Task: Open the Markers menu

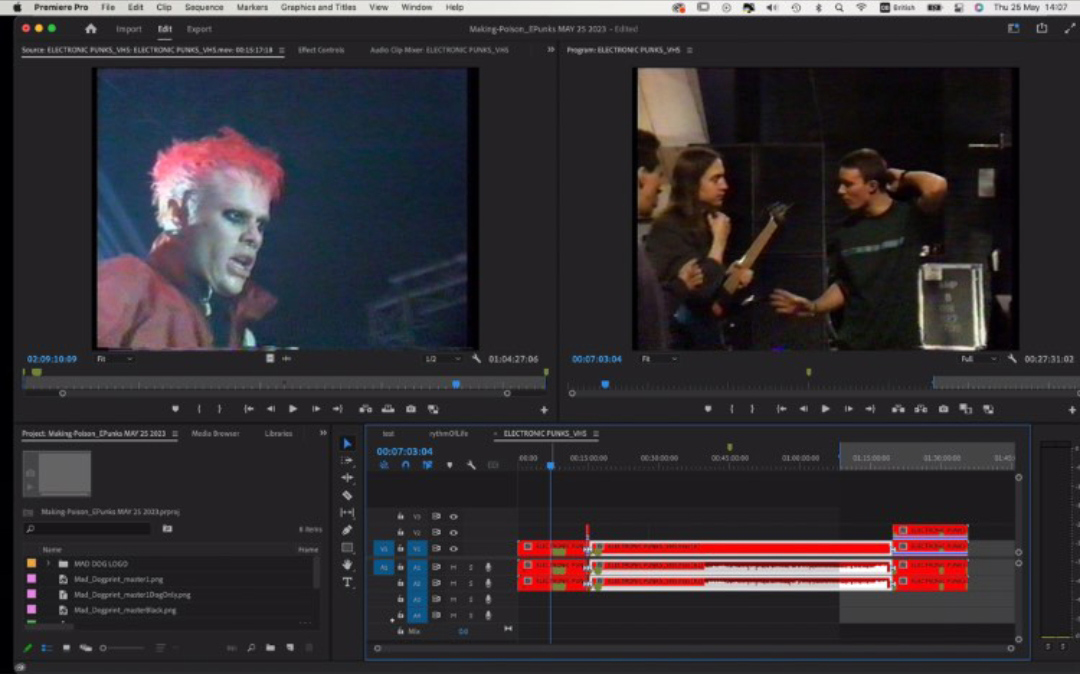Action: point(252,8)
